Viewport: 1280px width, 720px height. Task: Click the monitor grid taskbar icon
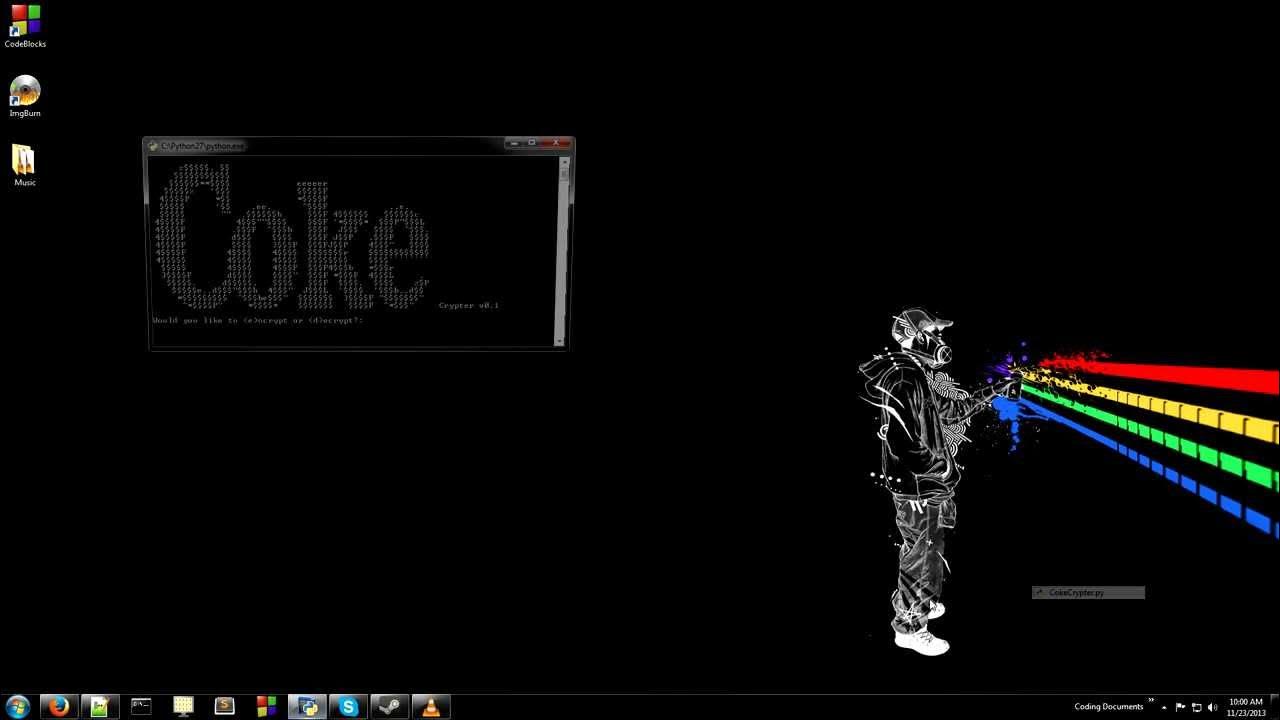(183, 706)
